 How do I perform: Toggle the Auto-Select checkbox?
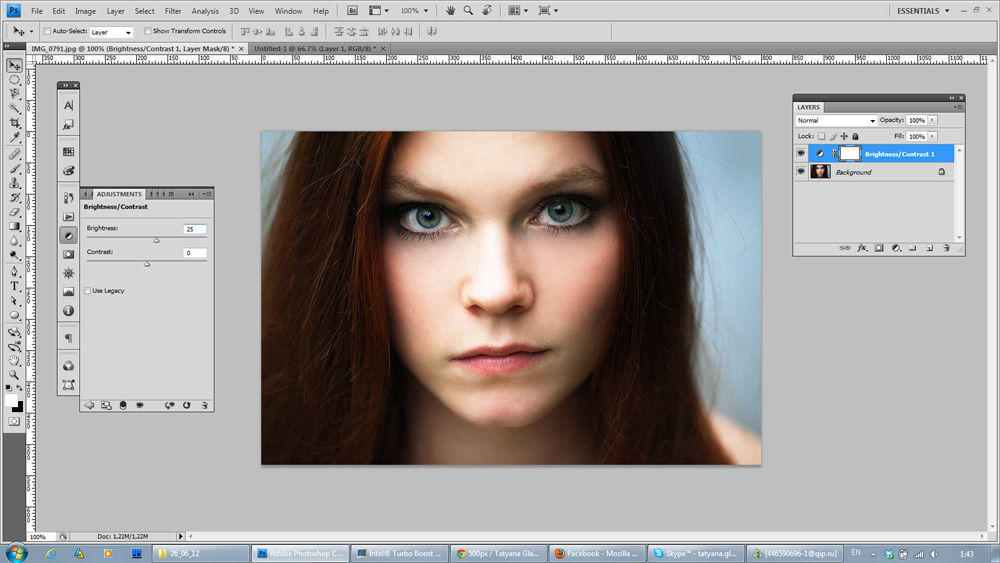pos(47,32)
